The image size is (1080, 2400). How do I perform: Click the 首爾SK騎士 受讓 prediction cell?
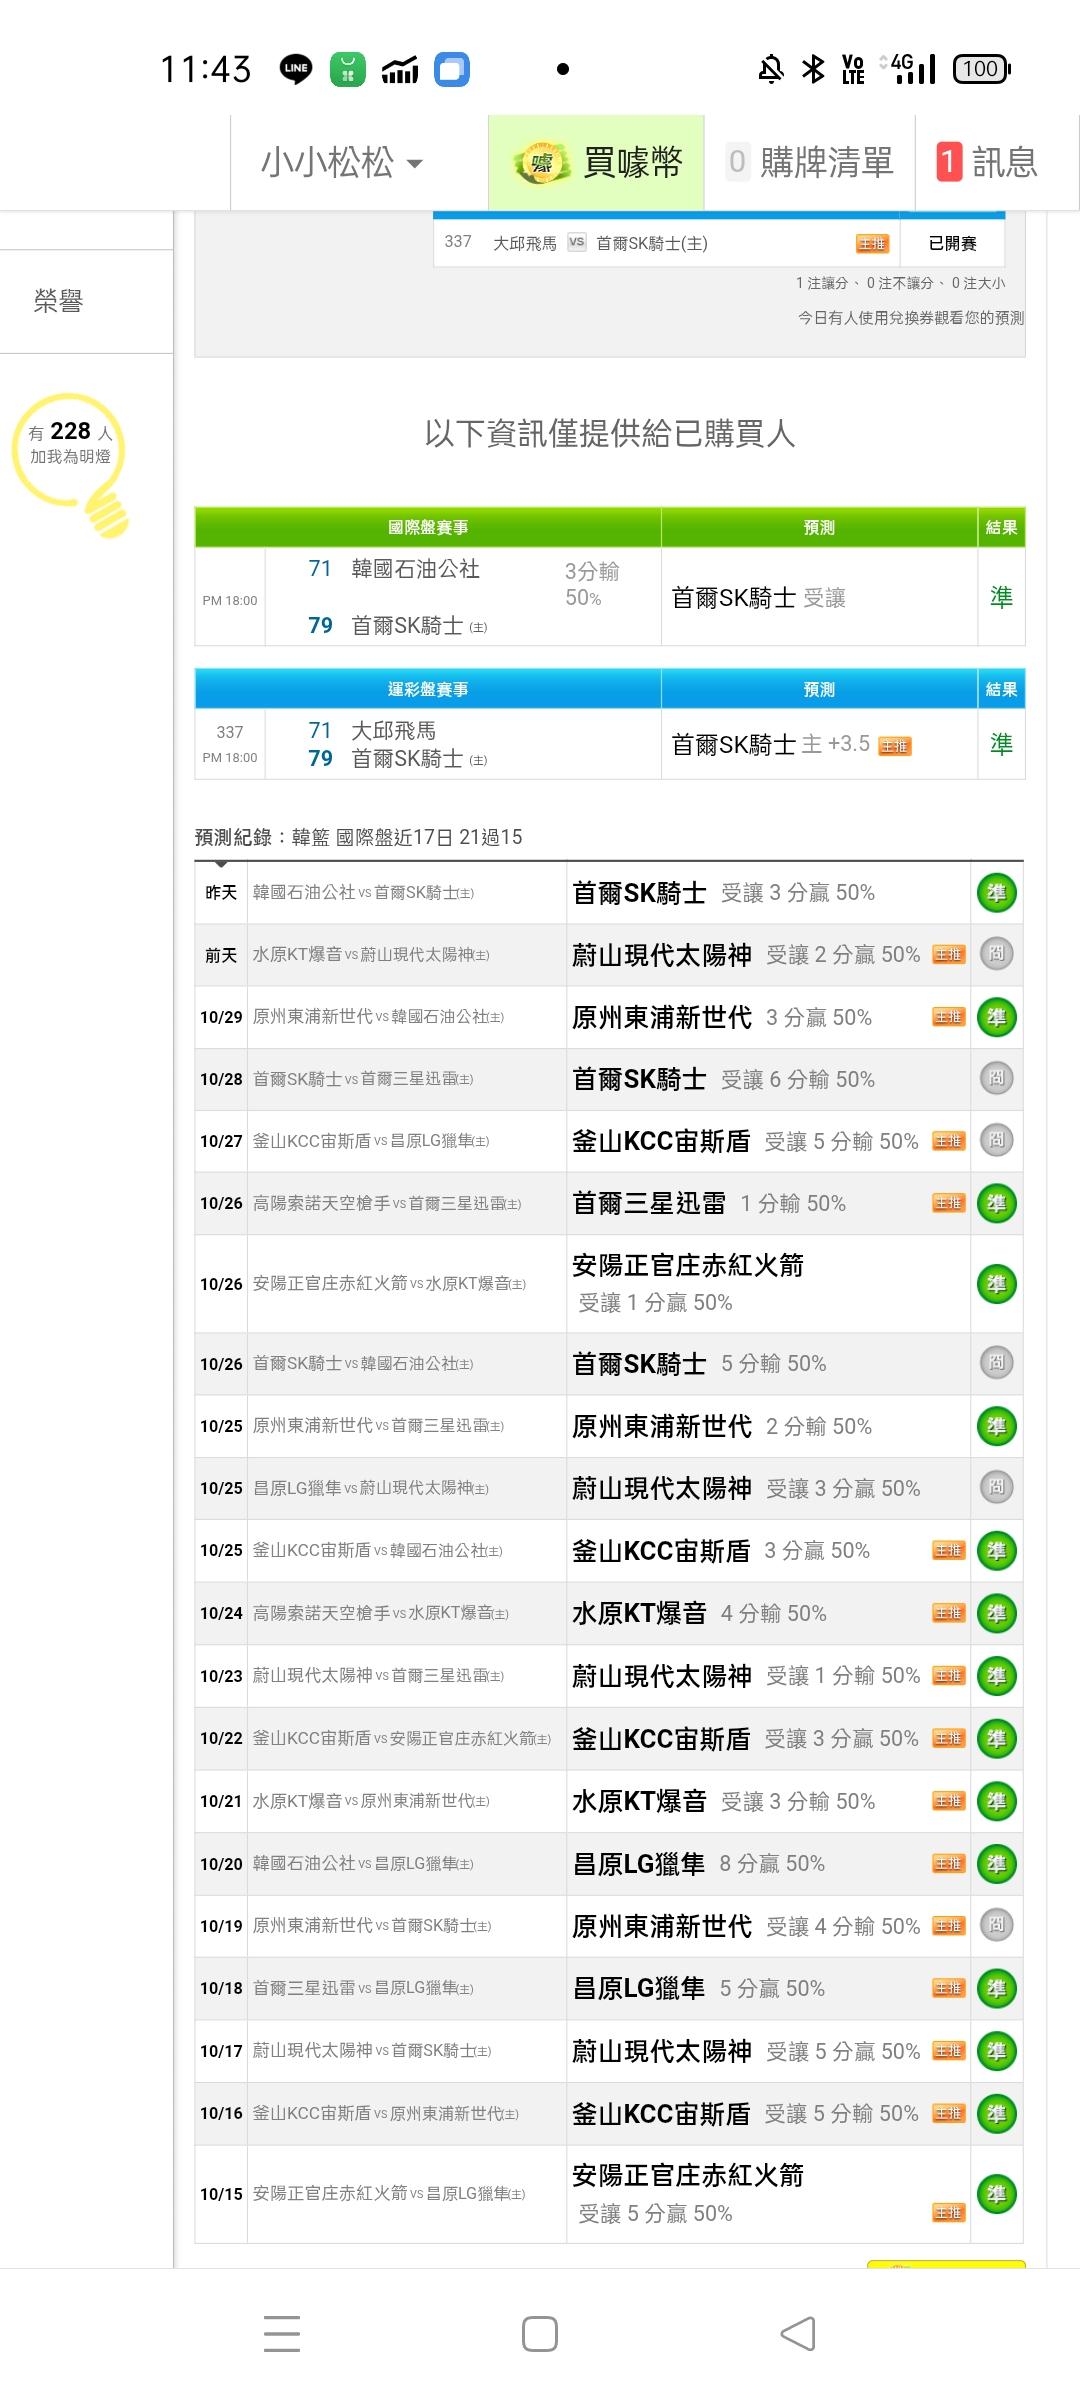(819, 597)
